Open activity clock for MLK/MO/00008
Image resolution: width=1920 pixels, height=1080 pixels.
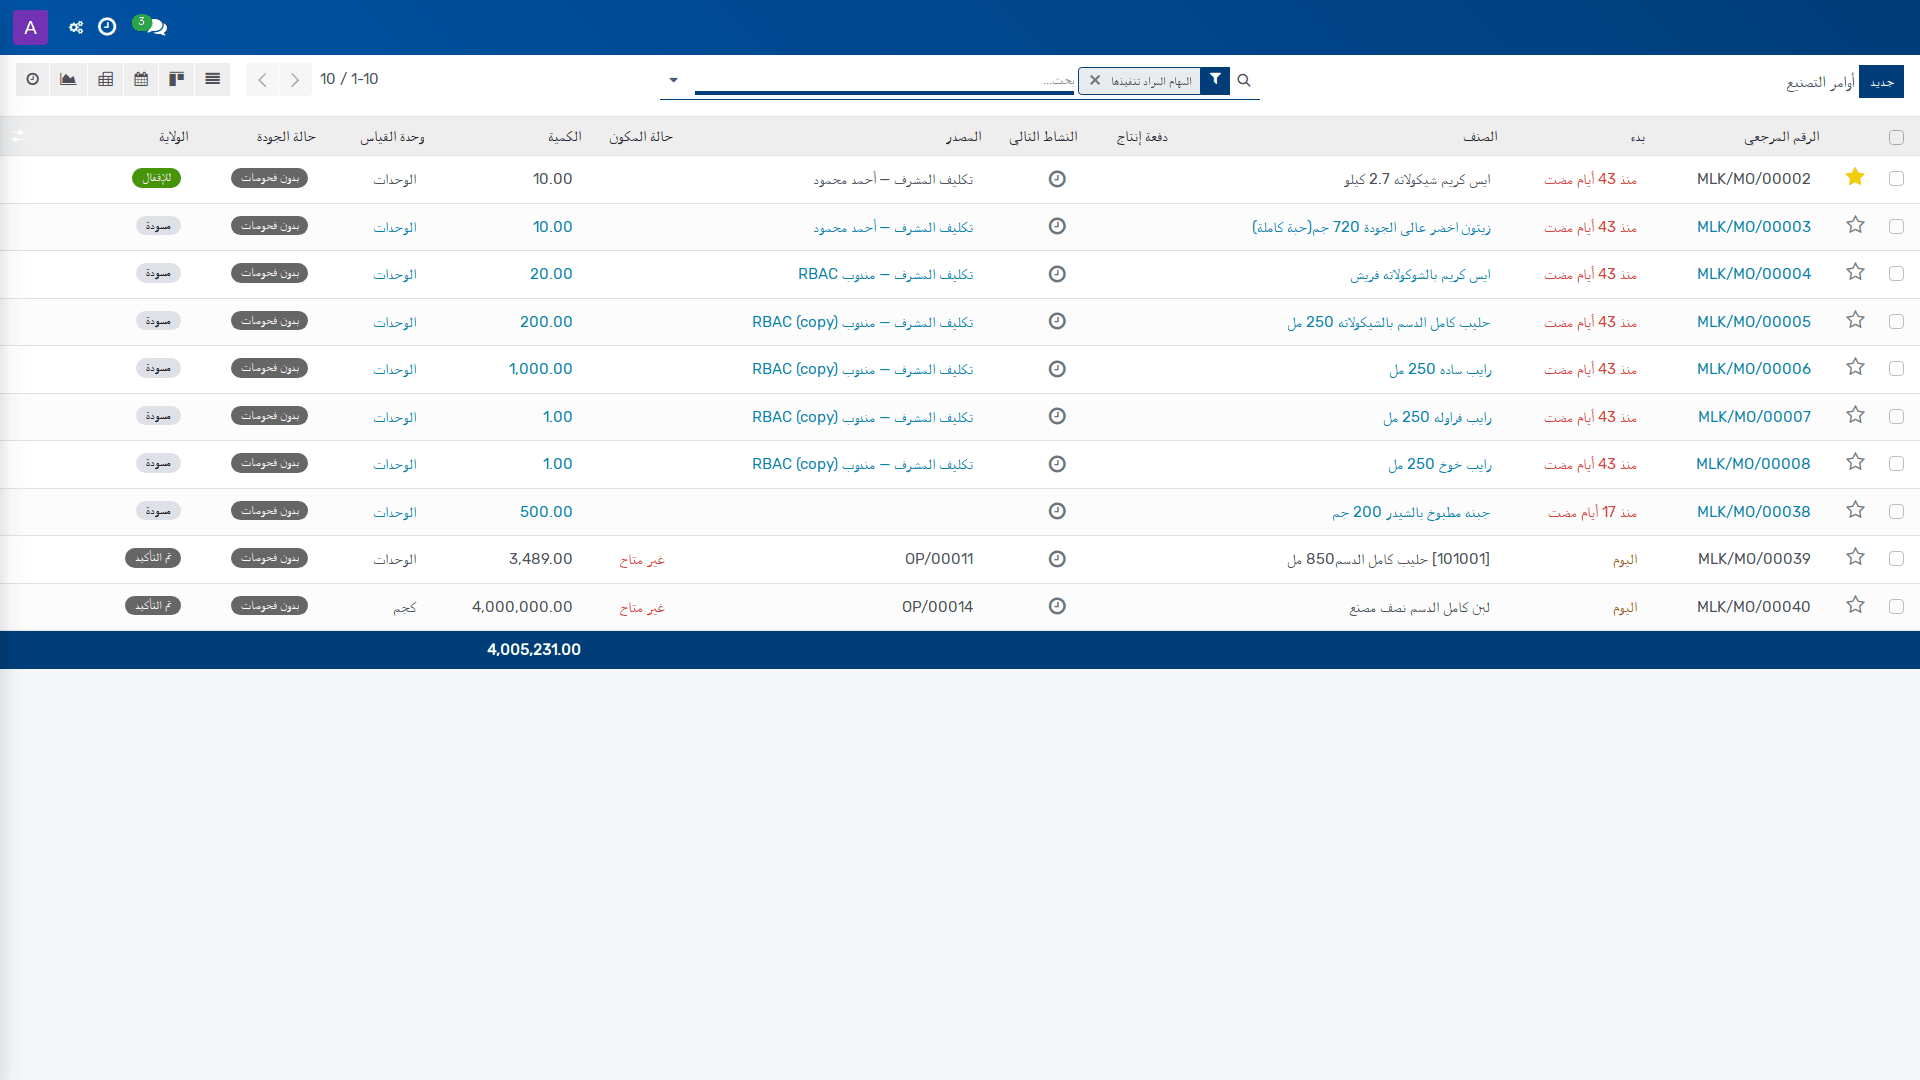coord(1057,464)
